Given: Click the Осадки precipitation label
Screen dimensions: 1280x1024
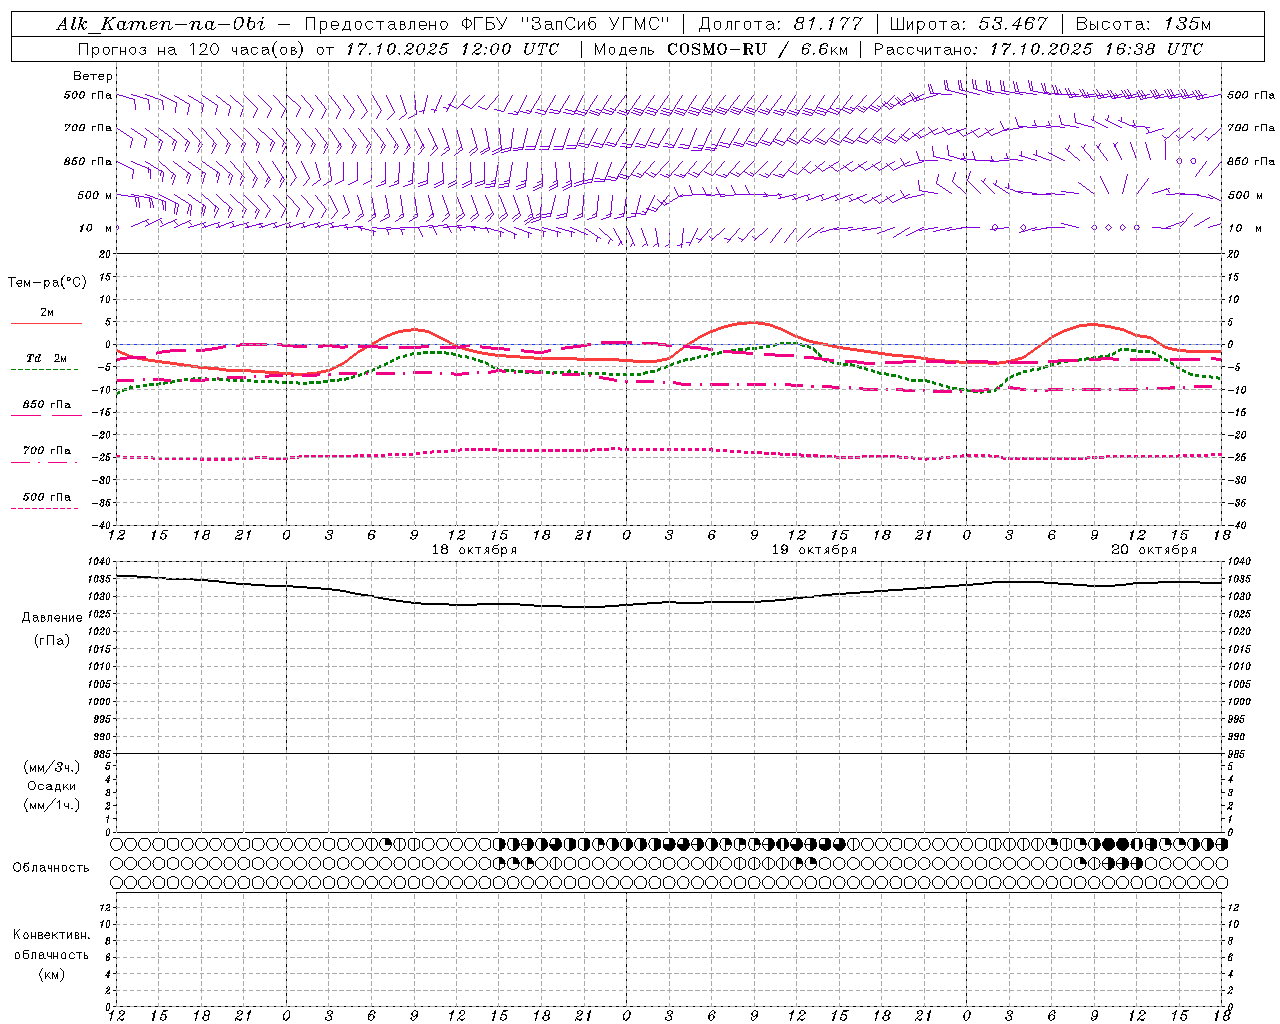Looking at the screenshot, I should (x=52, y=786).
